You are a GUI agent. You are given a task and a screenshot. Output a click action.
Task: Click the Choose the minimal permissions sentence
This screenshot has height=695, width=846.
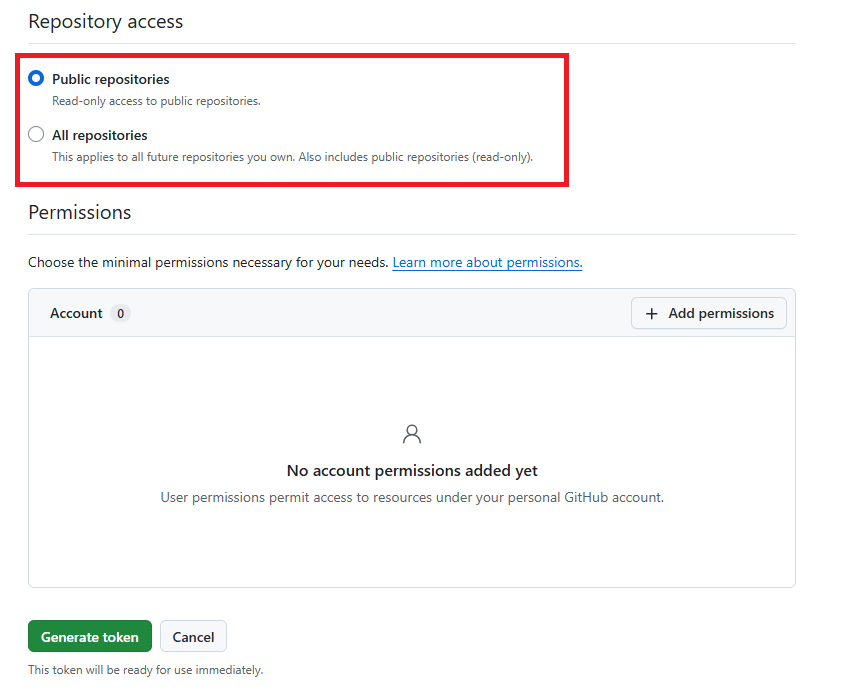208,262
